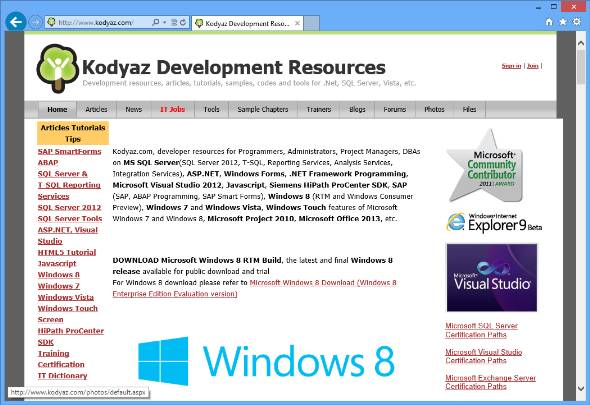The height and width of the screenshot is (405, 590).
Task: Open the address bar dropdown arrow
Action: tap(164, 22)
